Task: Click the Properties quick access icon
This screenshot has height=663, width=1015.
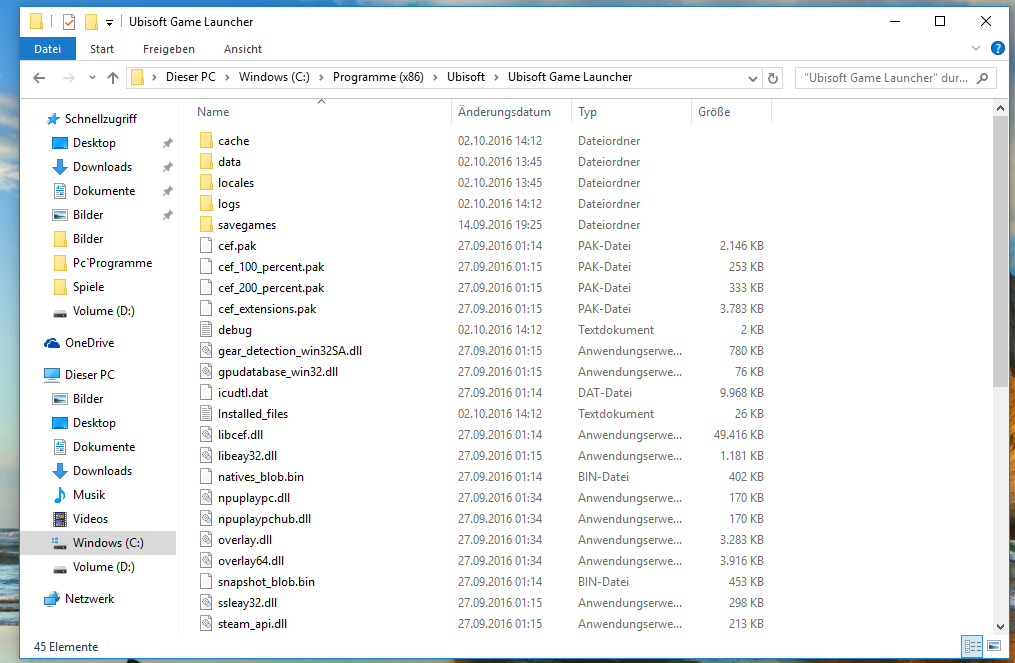Action: tap(69, 22)
